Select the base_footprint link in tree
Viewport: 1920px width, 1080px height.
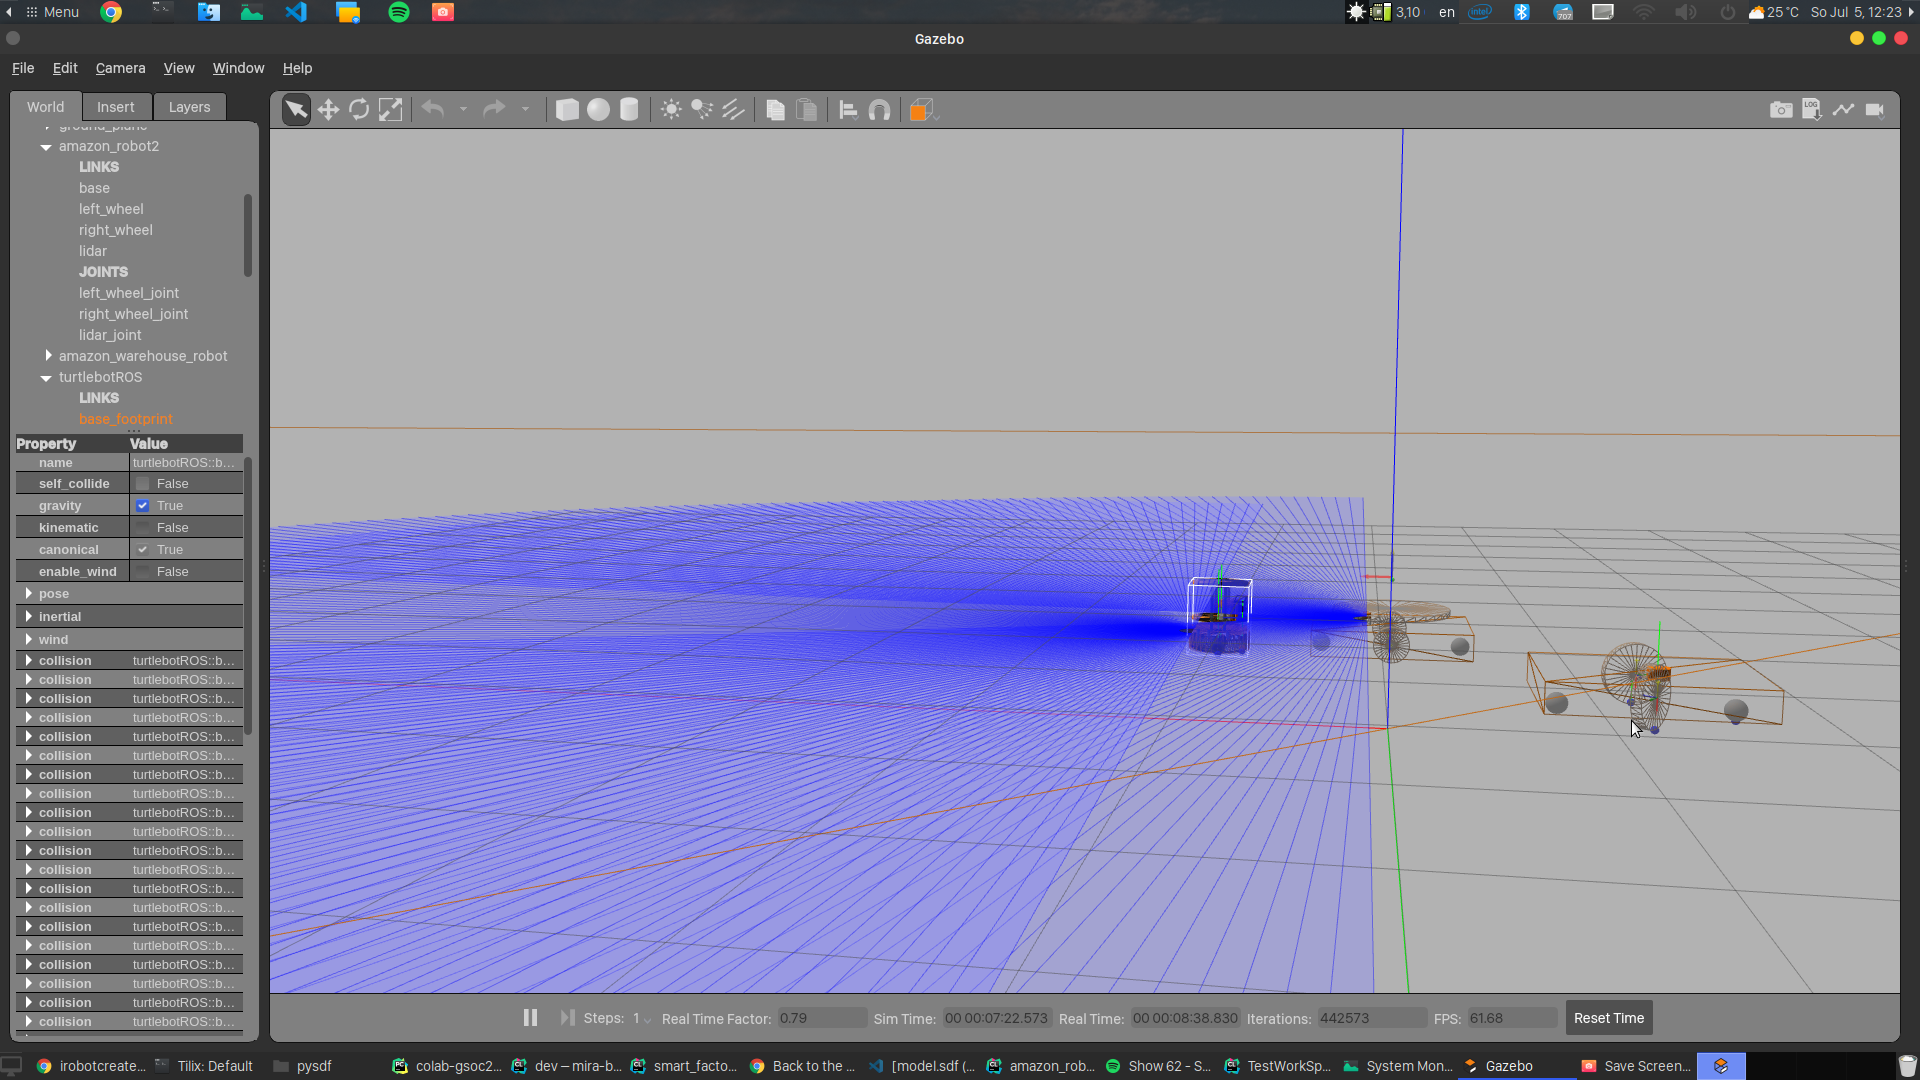125,419
